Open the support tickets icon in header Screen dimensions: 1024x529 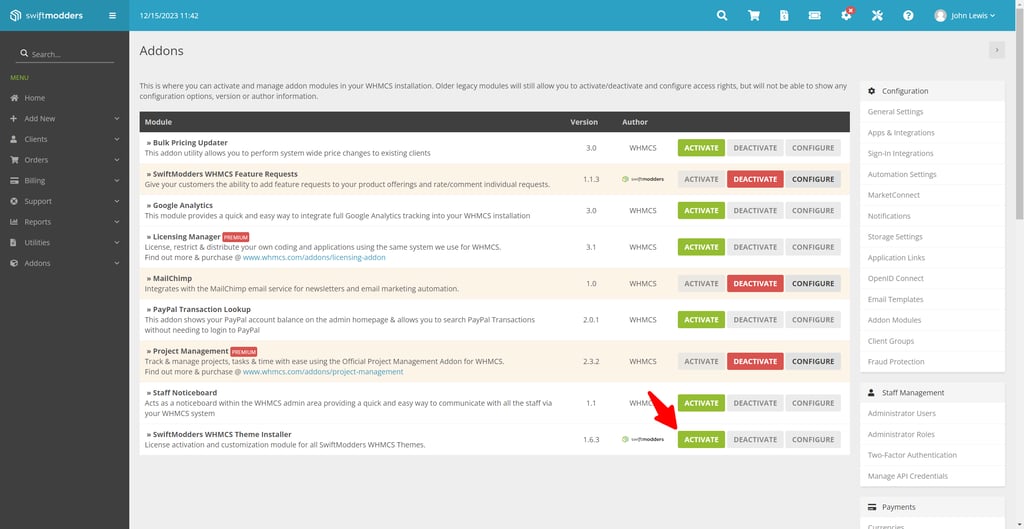[x=815, y=16]
